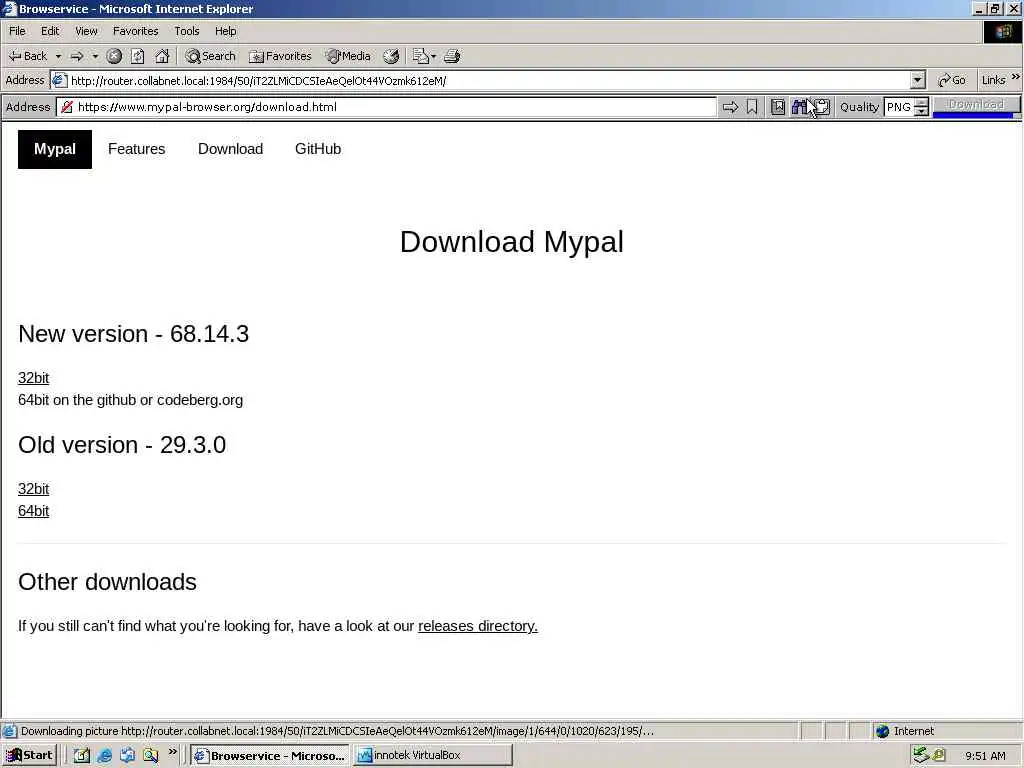This screenshot has width=1024, height=768.
Task: Click the 'Download Mypal' heading text
Action: click(x=512, y=242)
